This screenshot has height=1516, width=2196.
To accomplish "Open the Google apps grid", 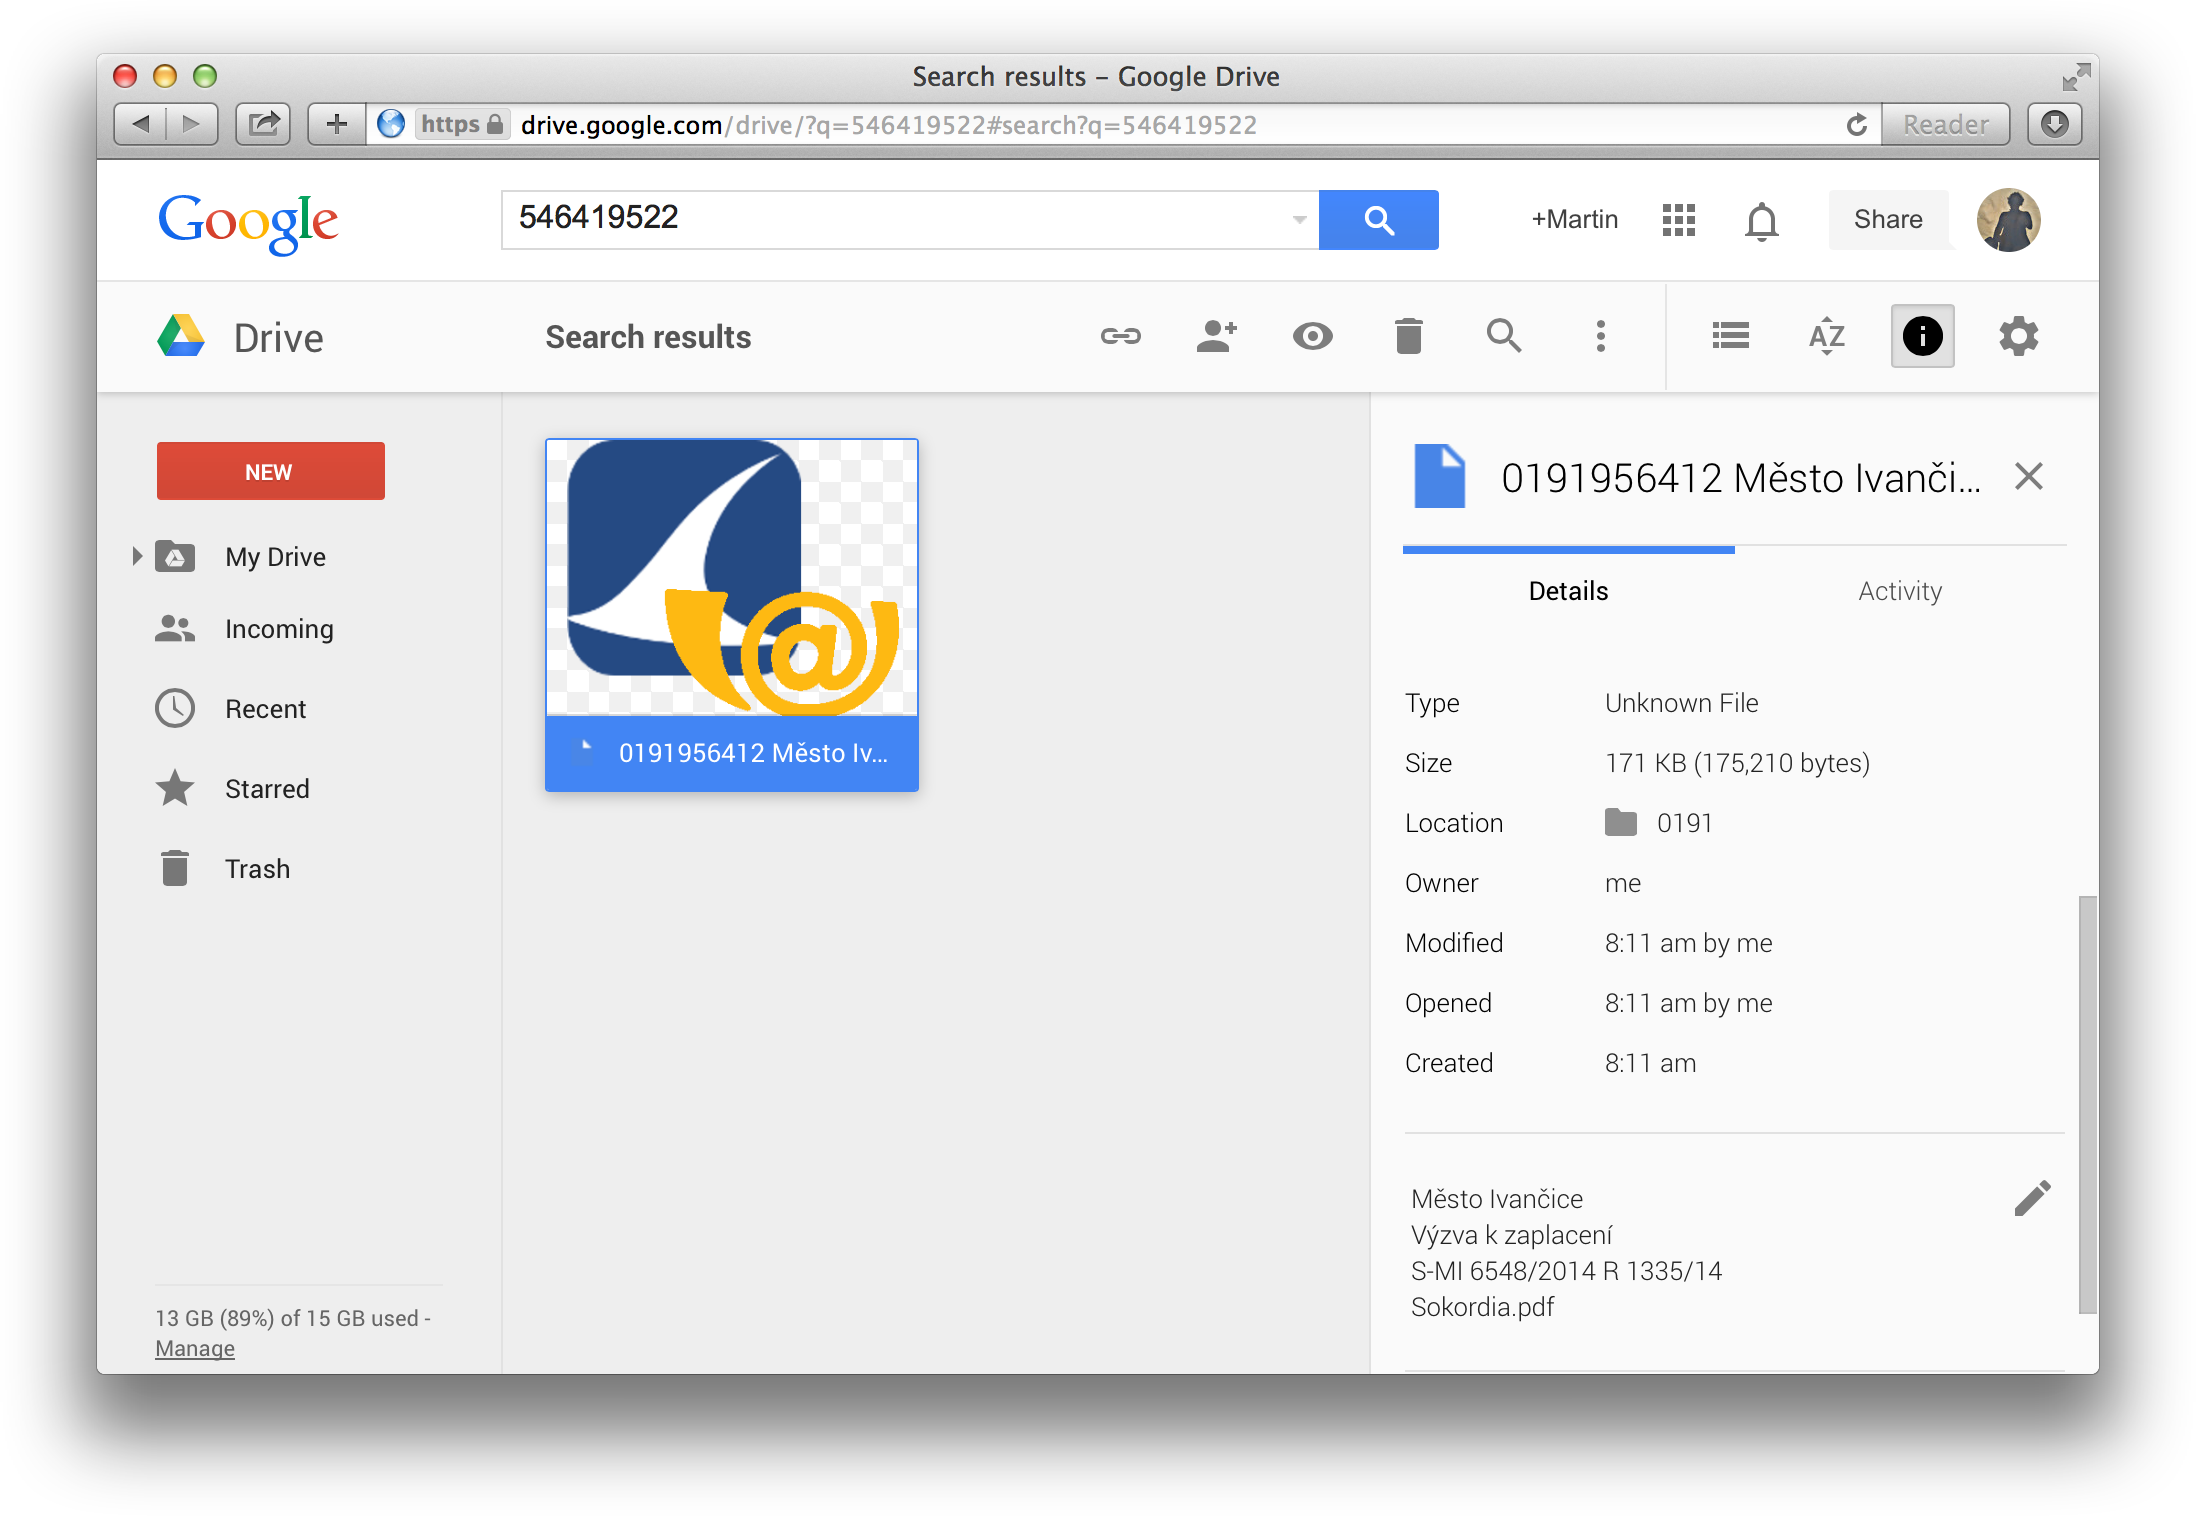I will coord(1678,220).
